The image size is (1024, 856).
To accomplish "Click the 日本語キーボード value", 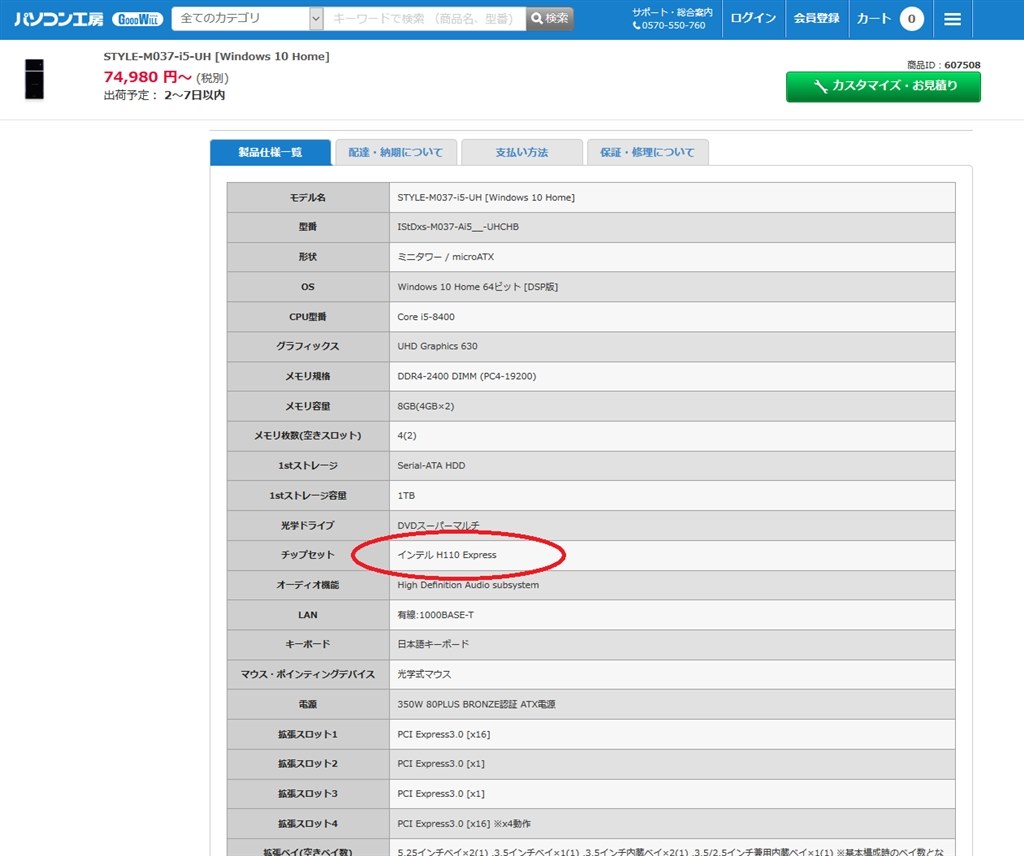I will 433,644.
